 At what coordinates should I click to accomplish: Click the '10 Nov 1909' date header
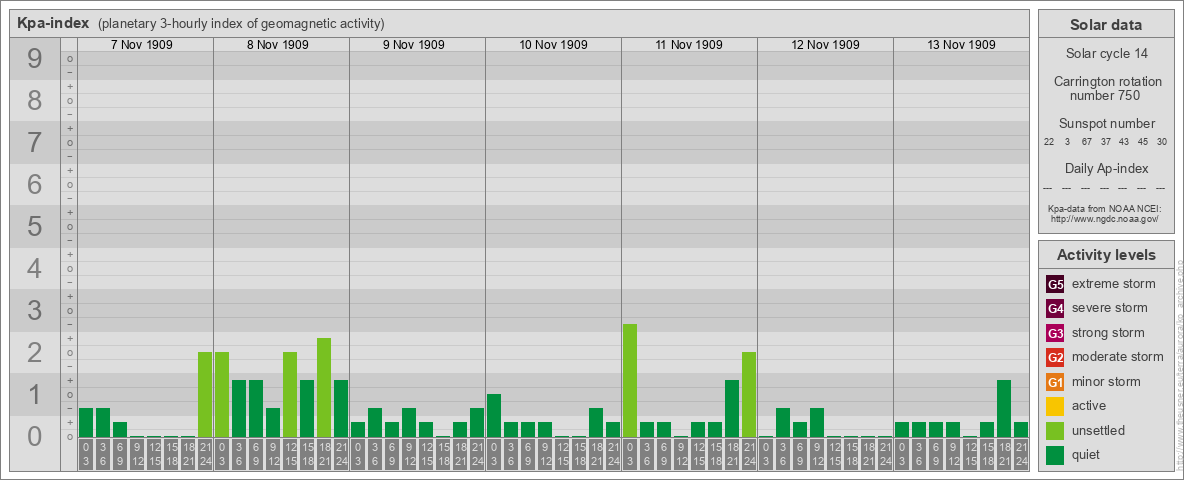click(553, 45)
